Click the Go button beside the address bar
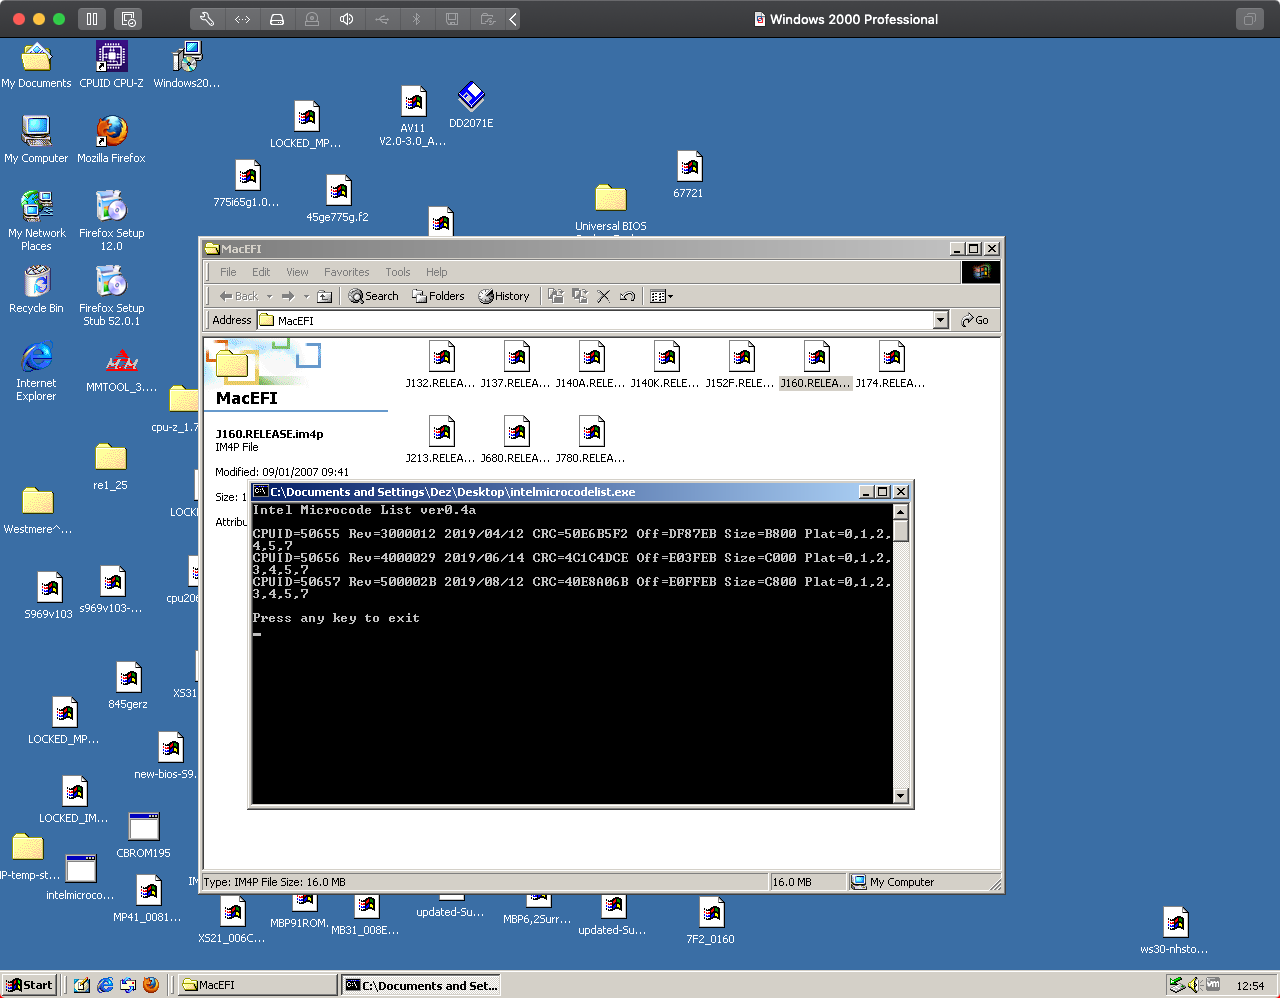Screen dimensions: 1280x998 (975, 320)
